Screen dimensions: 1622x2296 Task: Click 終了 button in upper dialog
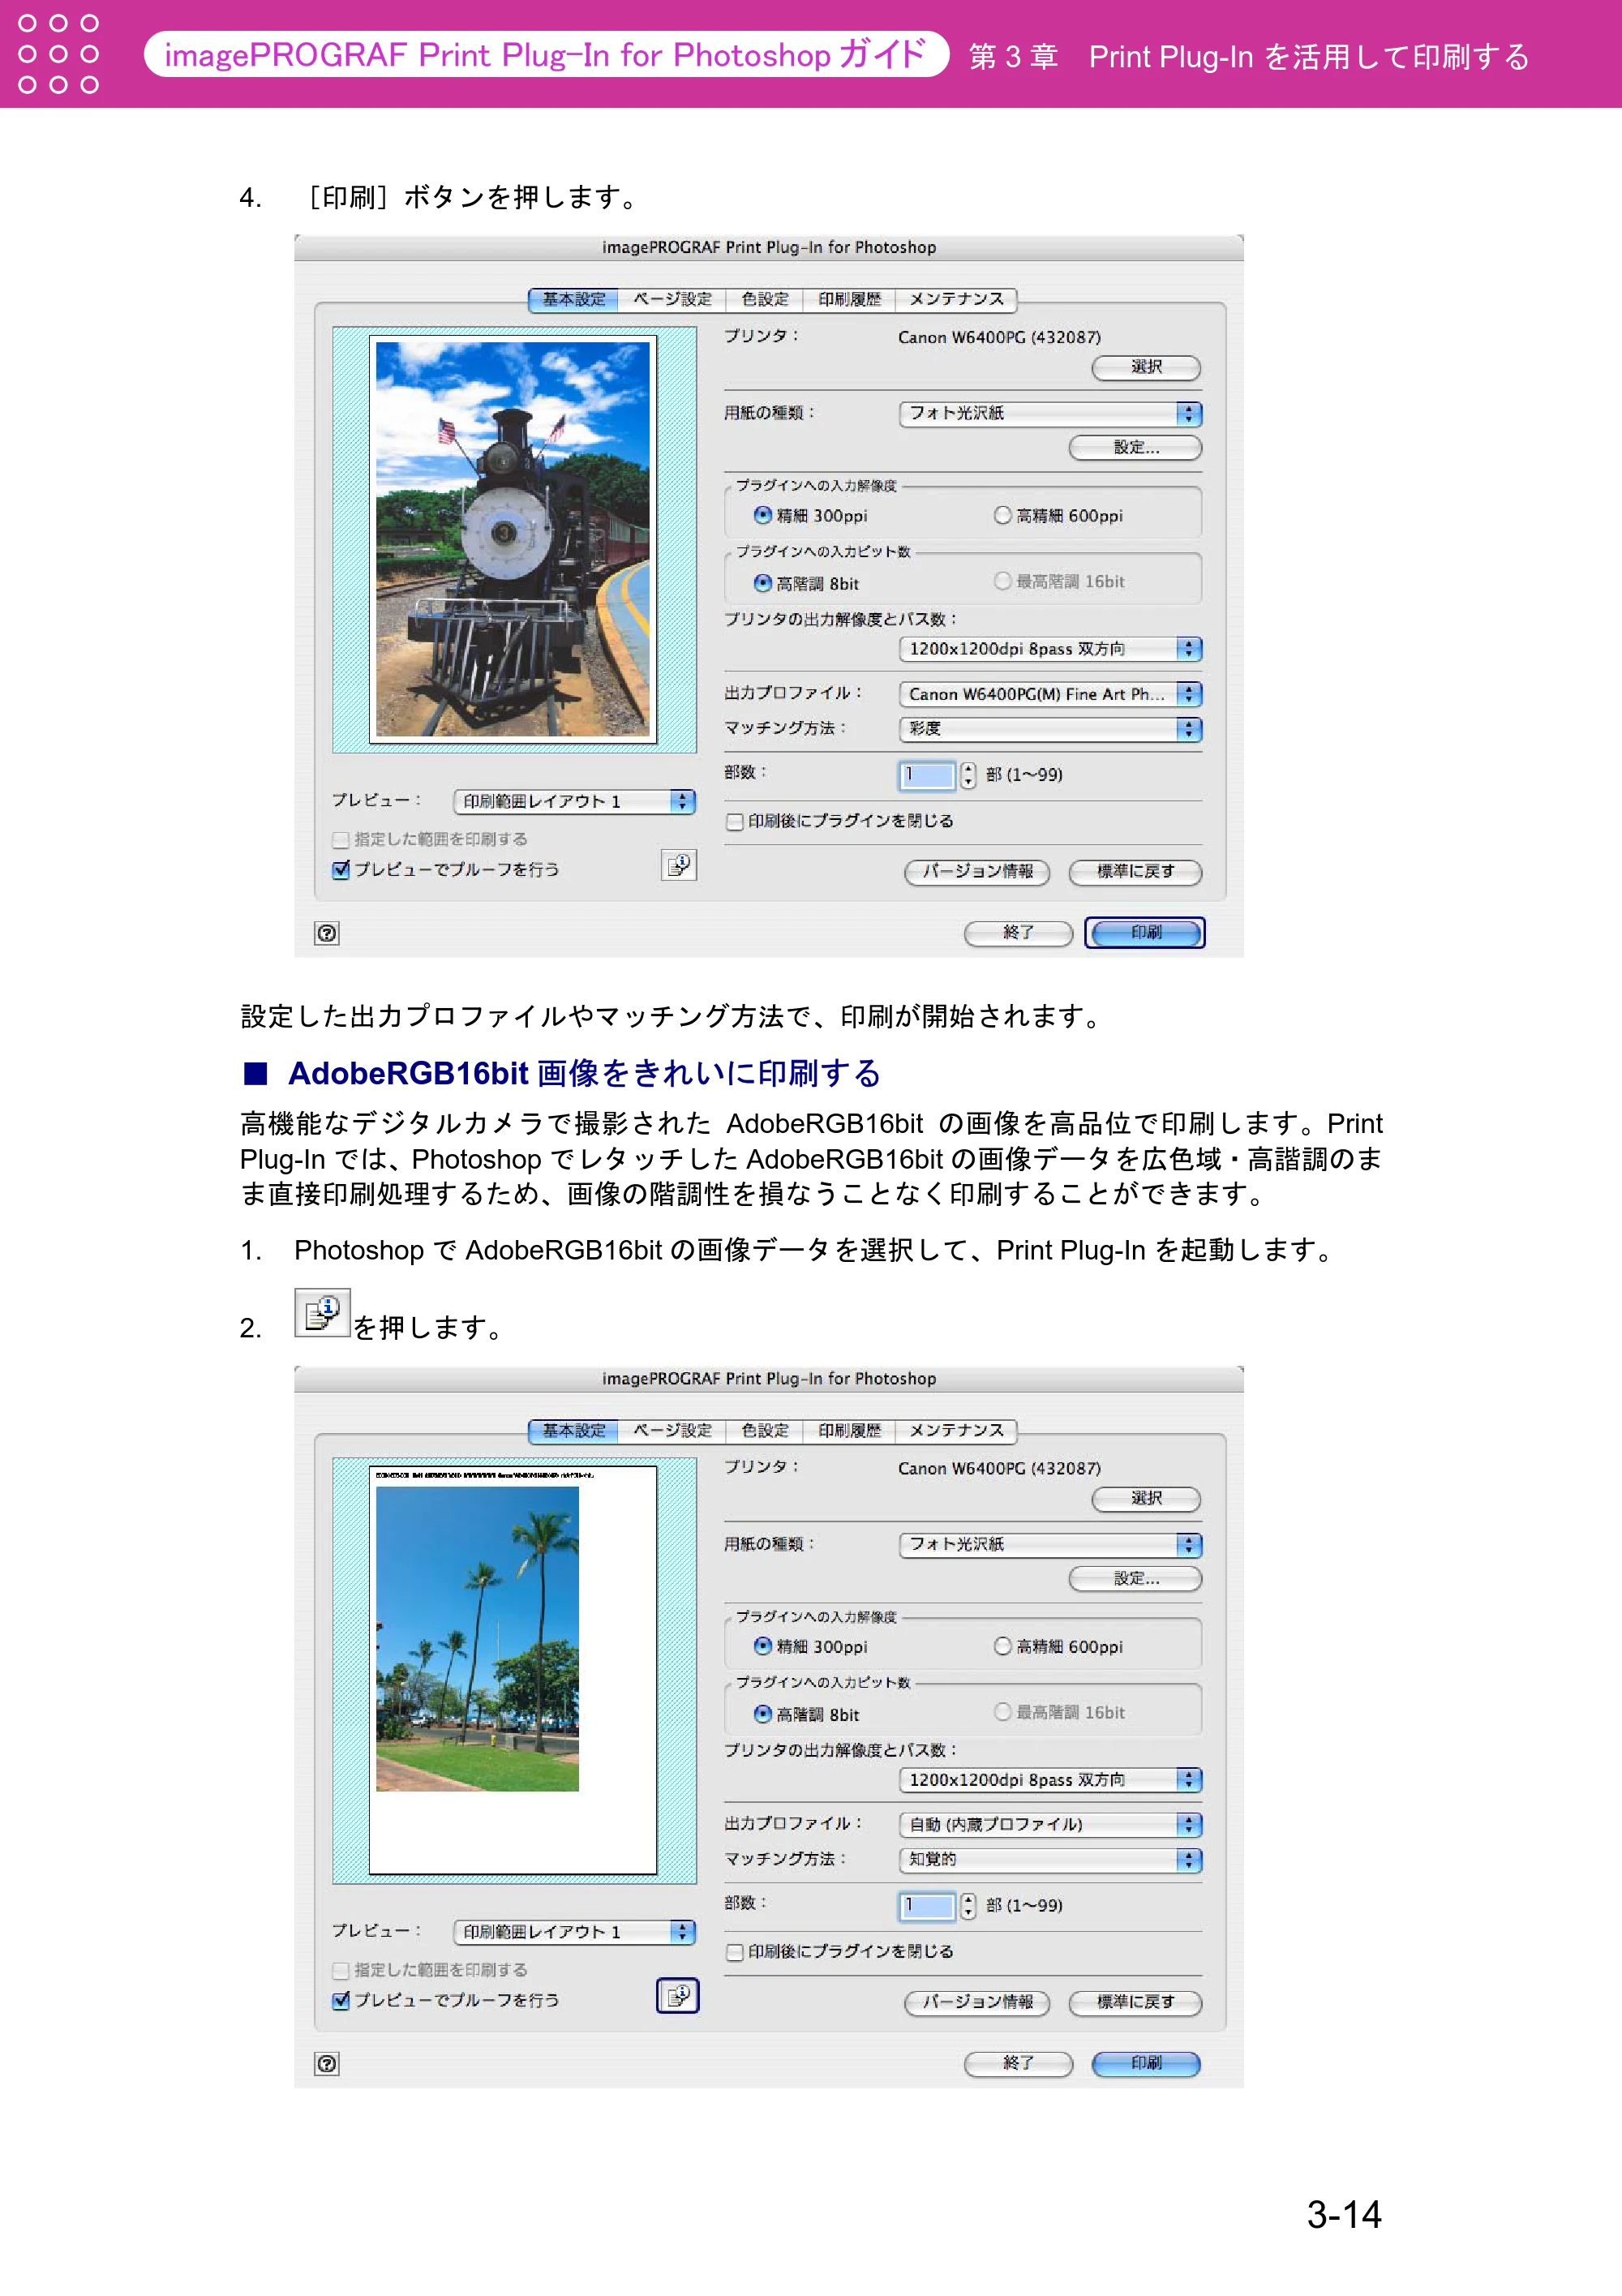tap(1018, 933)
